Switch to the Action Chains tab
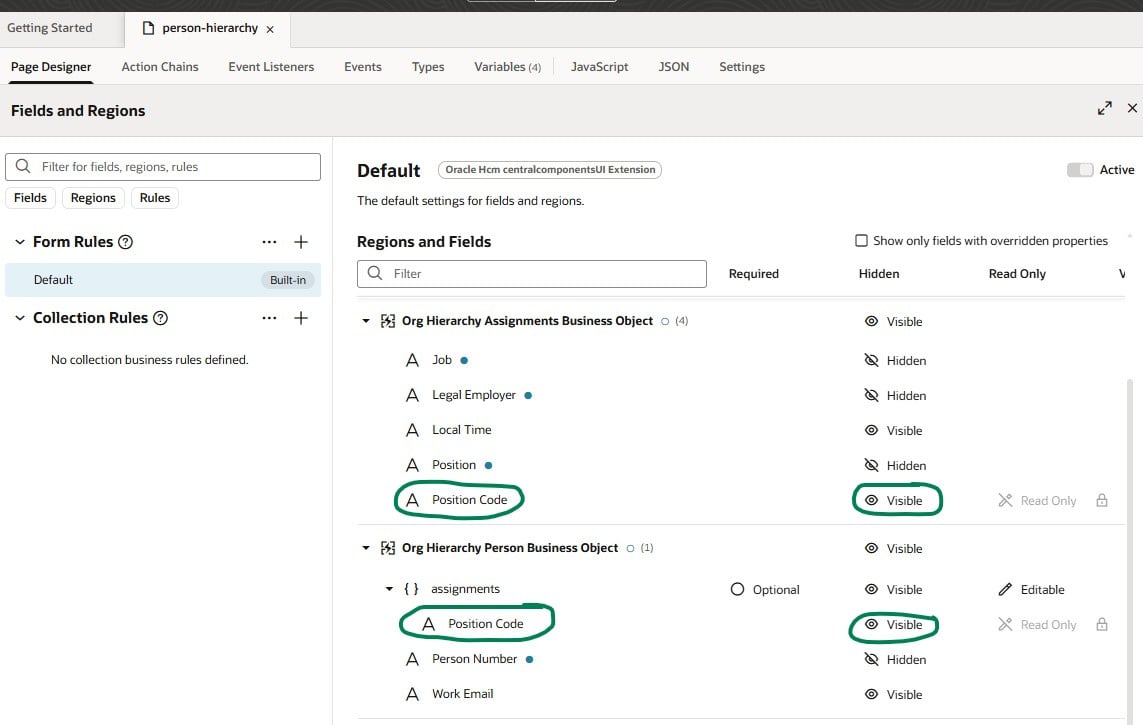1143x725 pixels. [x=160, y=66]
